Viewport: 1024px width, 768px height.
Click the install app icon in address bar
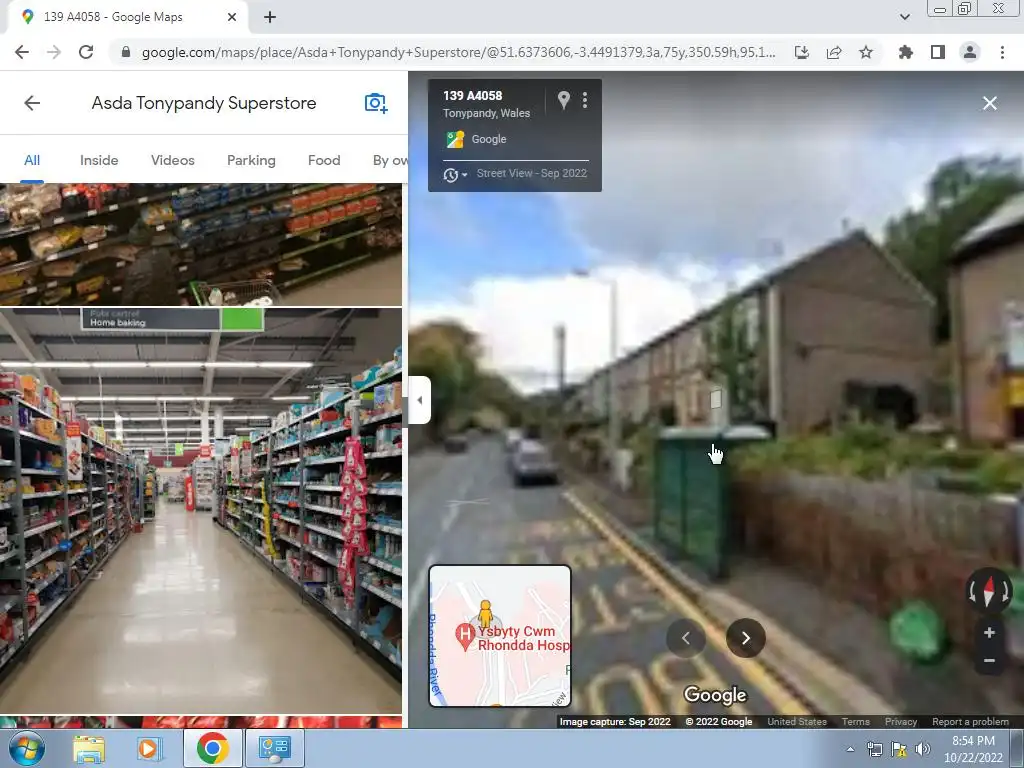802,52
